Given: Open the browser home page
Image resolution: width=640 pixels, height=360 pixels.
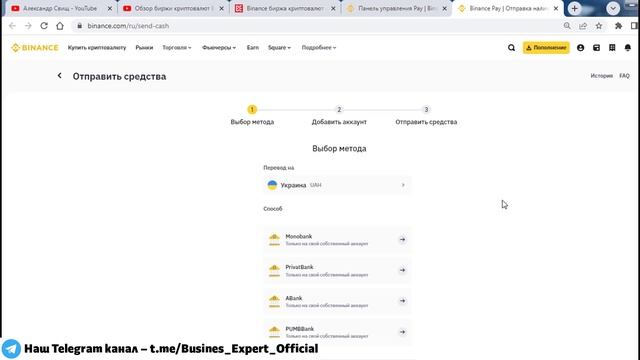Looking at the screenshot, I should (x=60, y=26).
